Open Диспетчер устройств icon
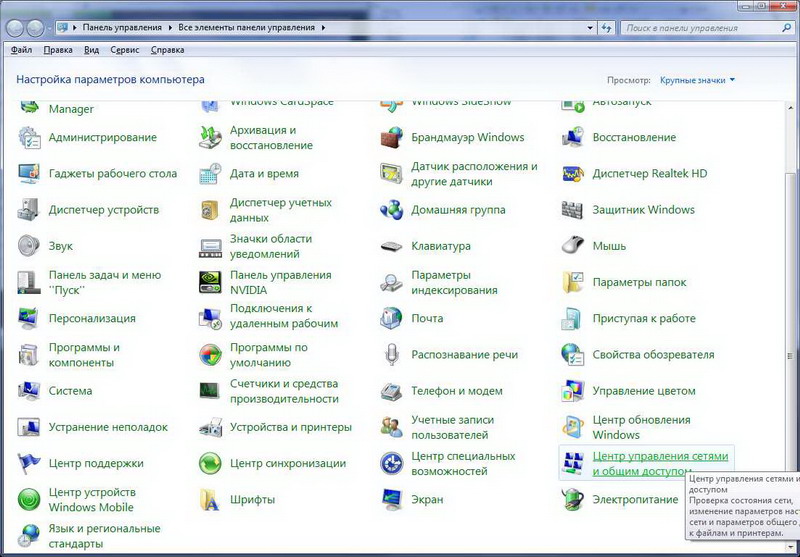The image size is (800, 557). (29, 210)
